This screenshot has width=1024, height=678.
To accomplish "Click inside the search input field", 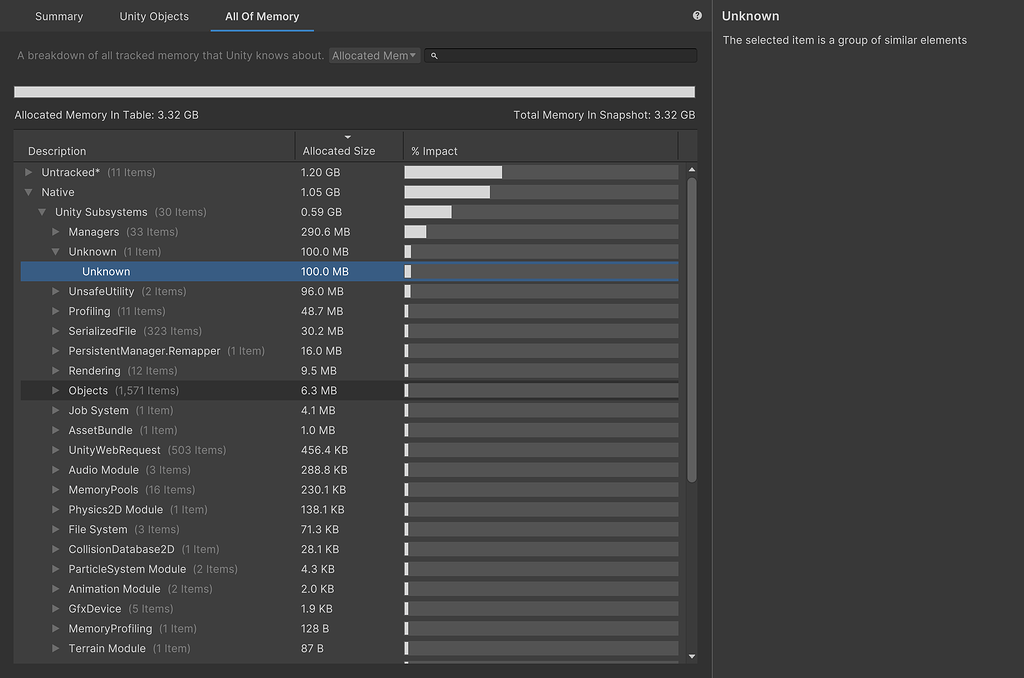I will [x=560, y=55].
